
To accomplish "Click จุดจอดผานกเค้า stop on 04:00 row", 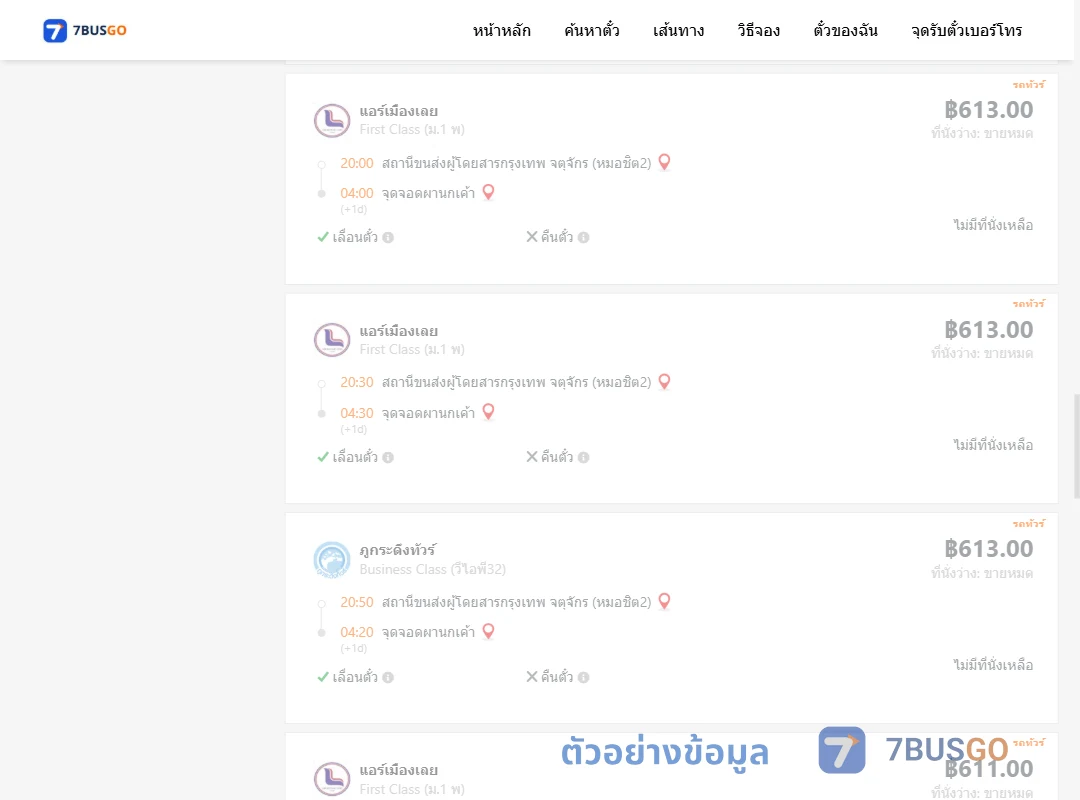I will (x=428, y=194).
